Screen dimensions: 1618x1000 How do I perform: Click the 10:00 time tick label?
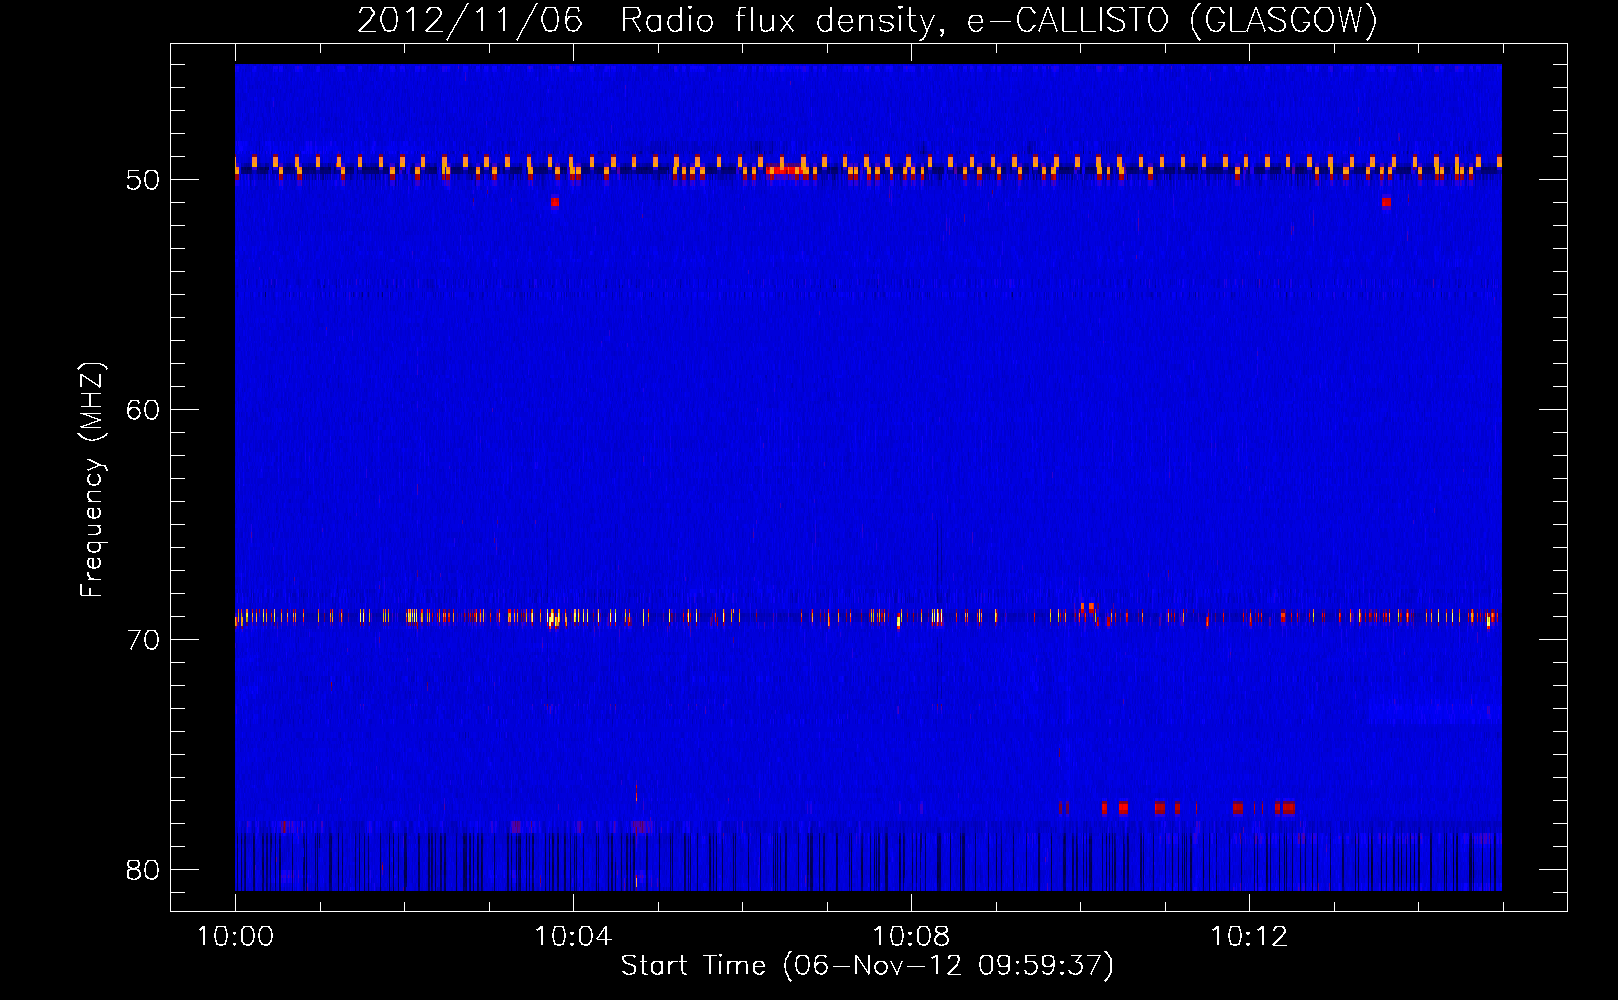pos(236,937)
